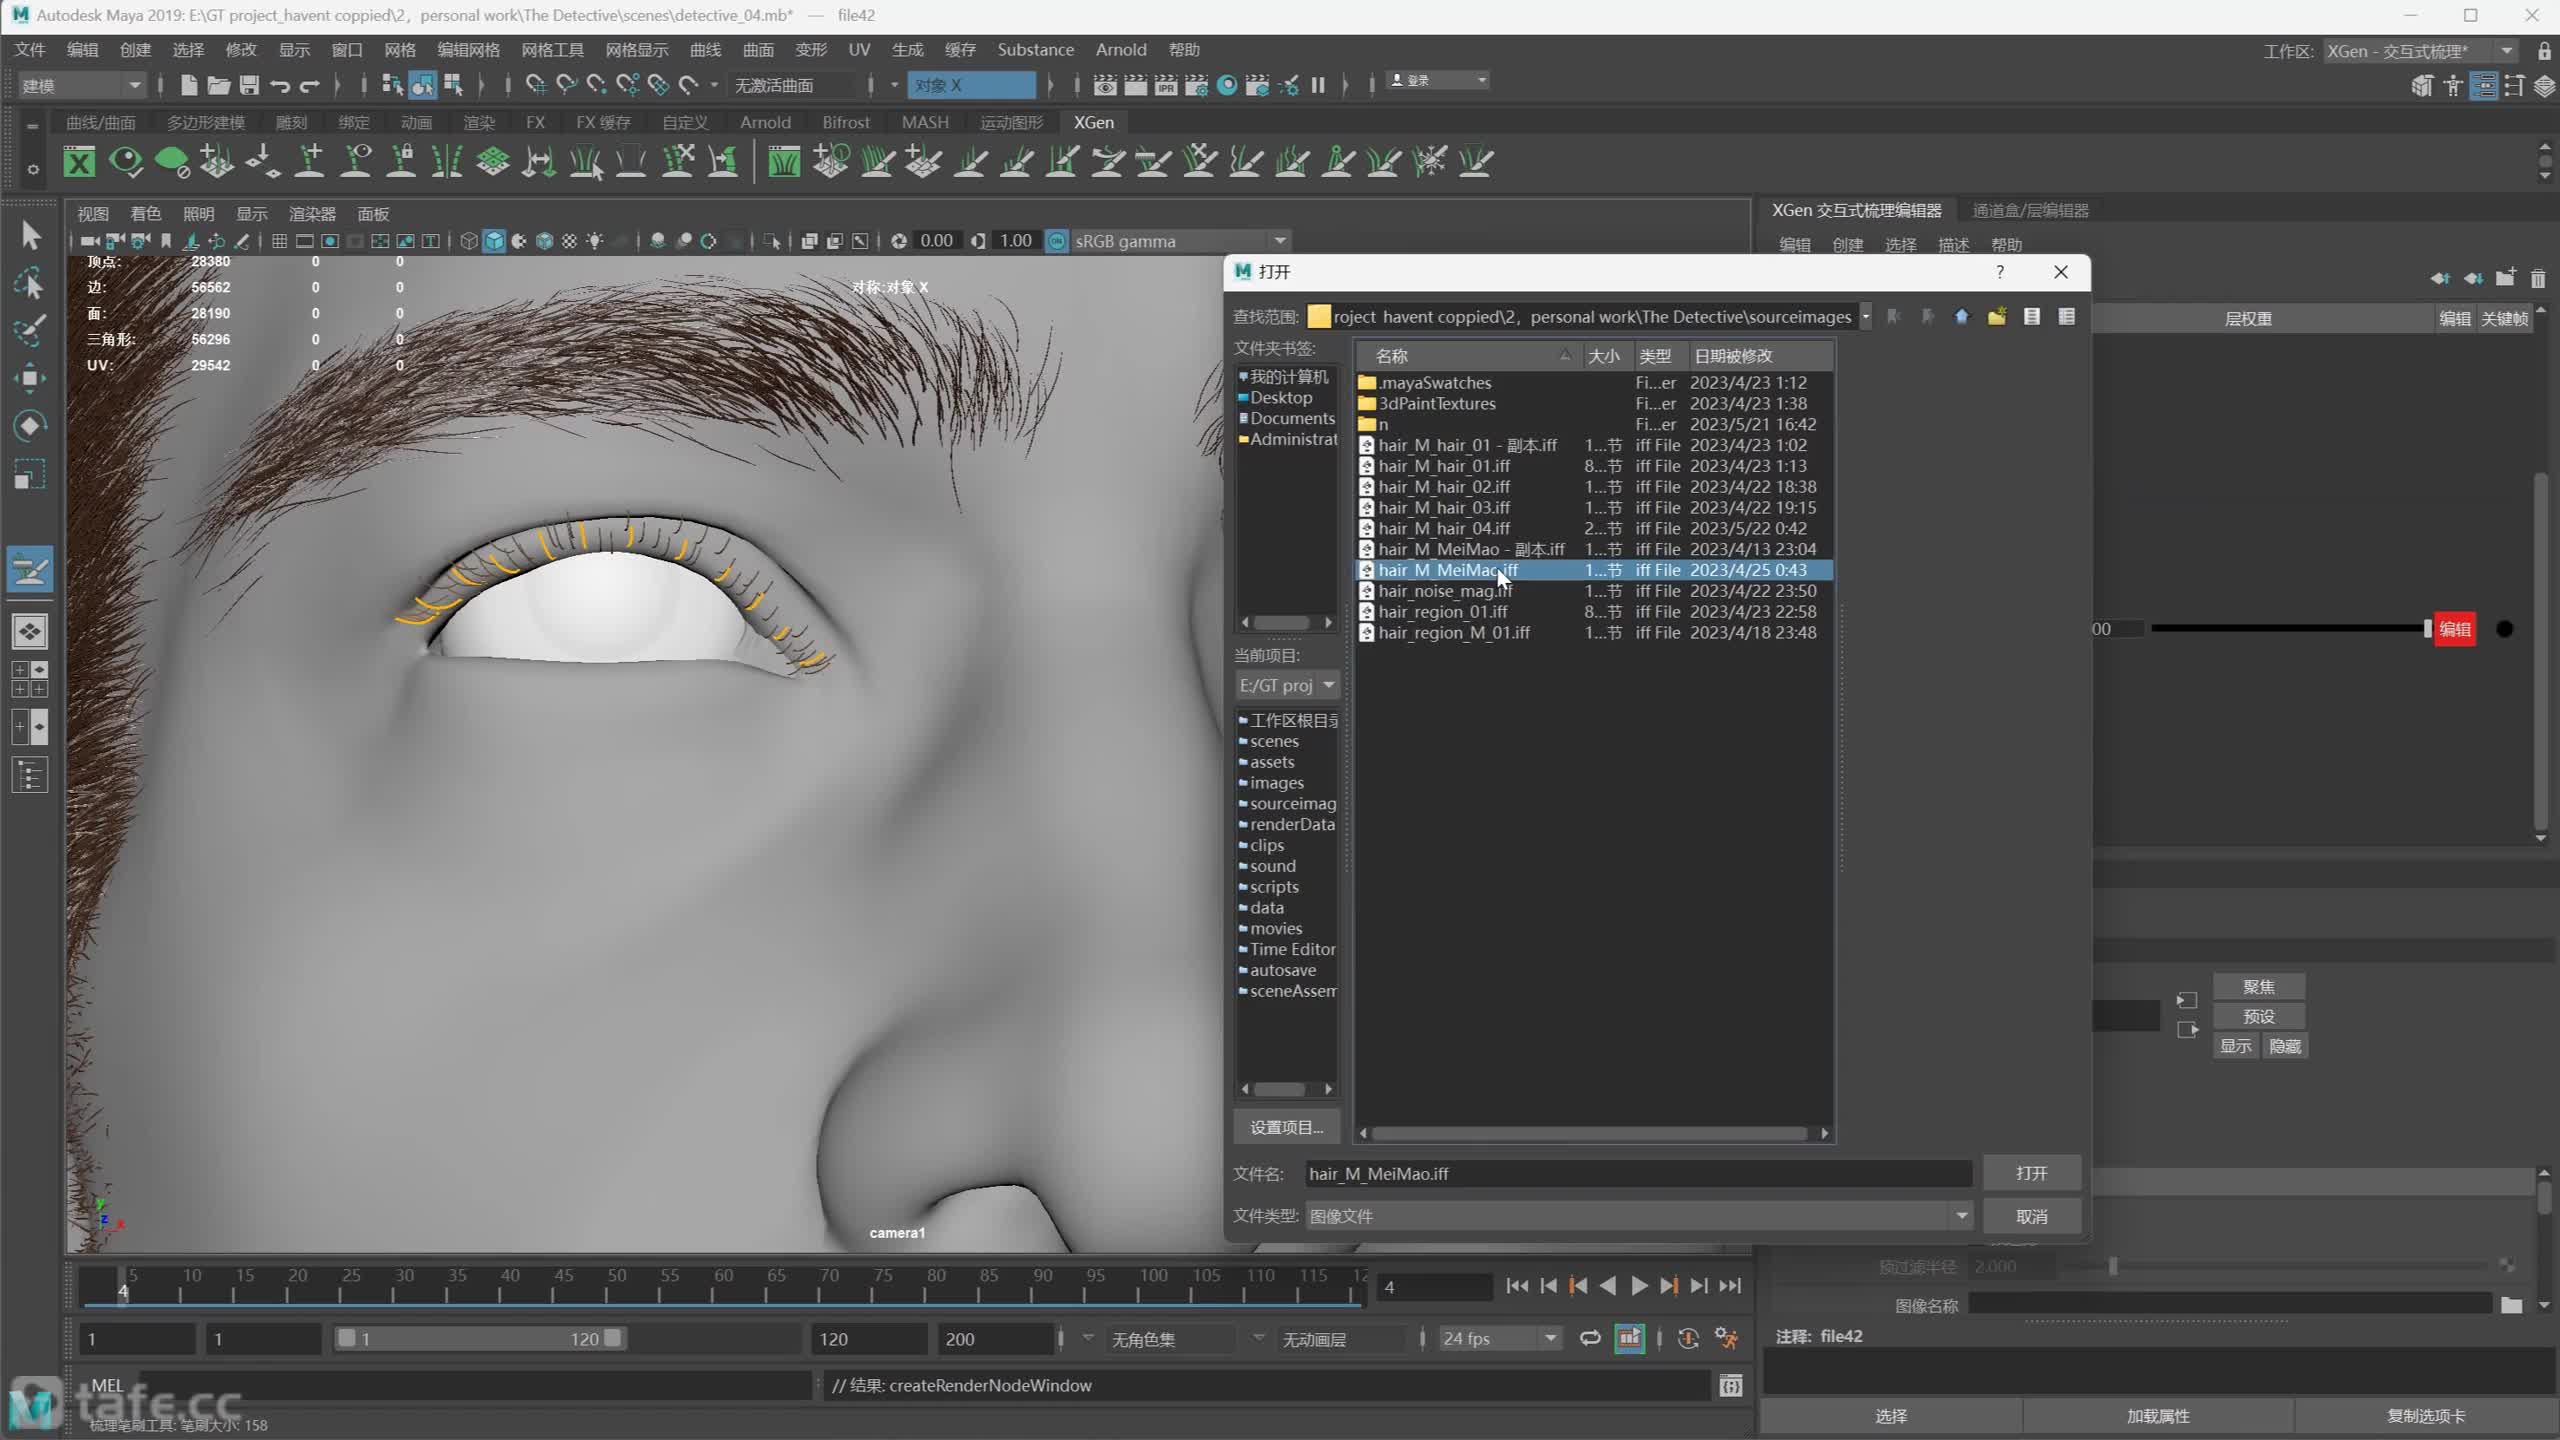Screen dimensions: 2560x1440
Task: Toggle the sRGB gamma color management button
Action: click(x=1057, y=241)
